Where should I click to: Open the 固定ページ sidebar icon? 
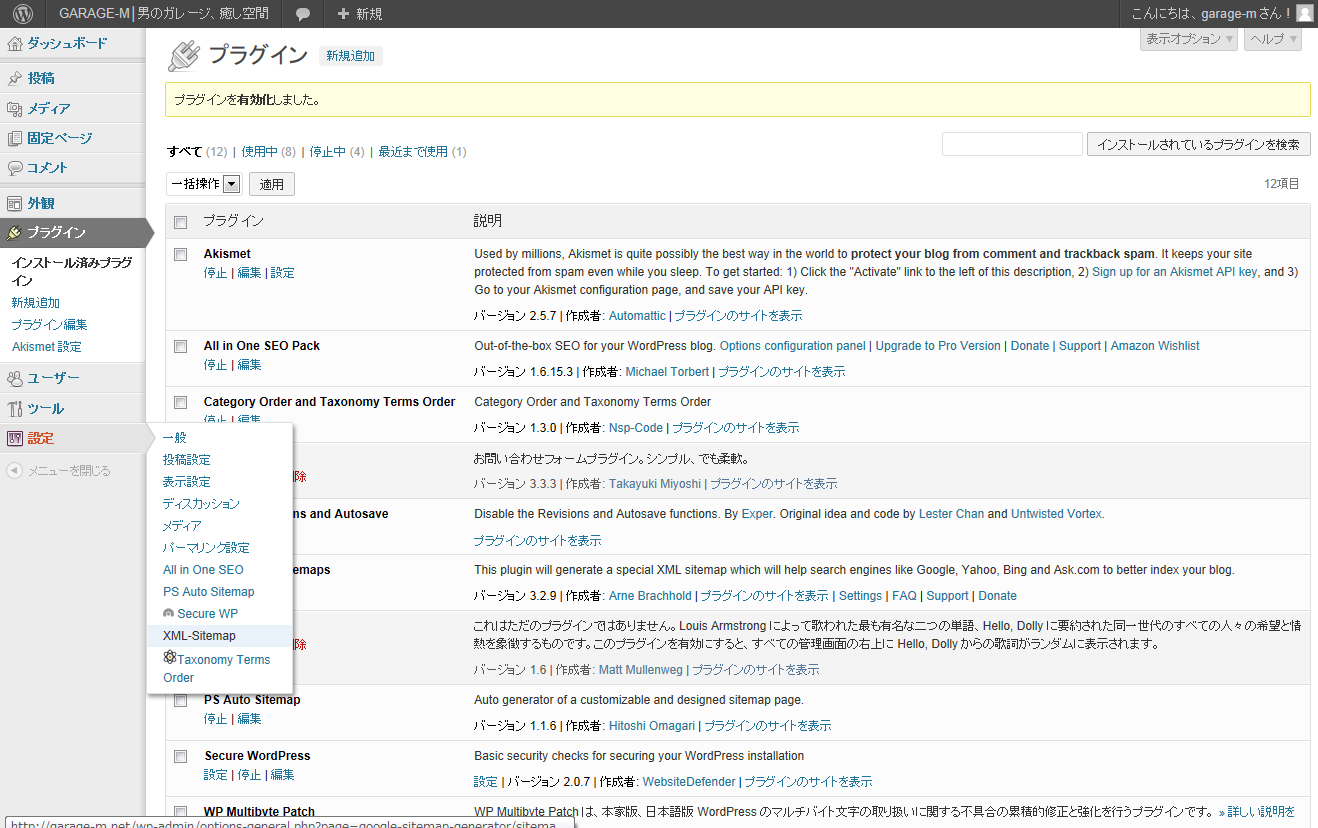pyautogui.click(x=14, y=138)
